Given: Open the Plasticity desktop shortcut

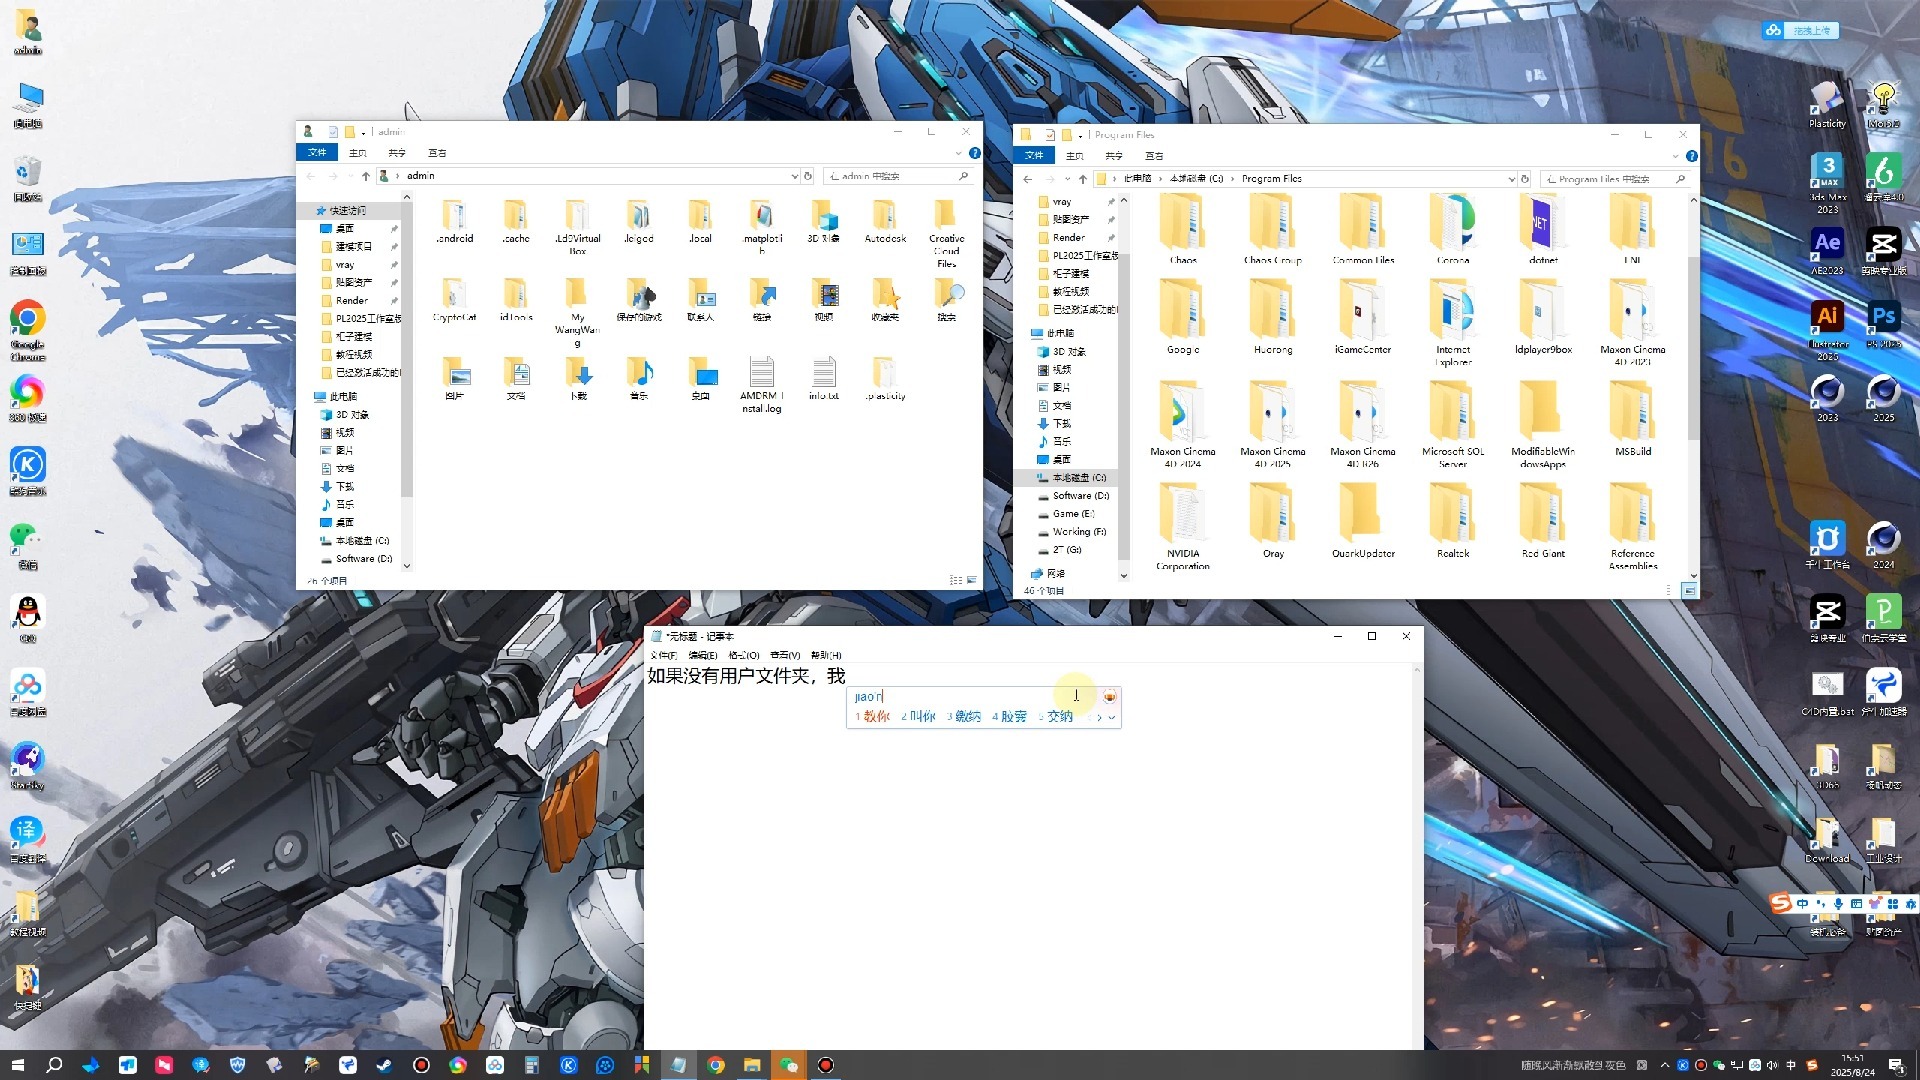Looking at the screenshot, I should pos(1827,104).
